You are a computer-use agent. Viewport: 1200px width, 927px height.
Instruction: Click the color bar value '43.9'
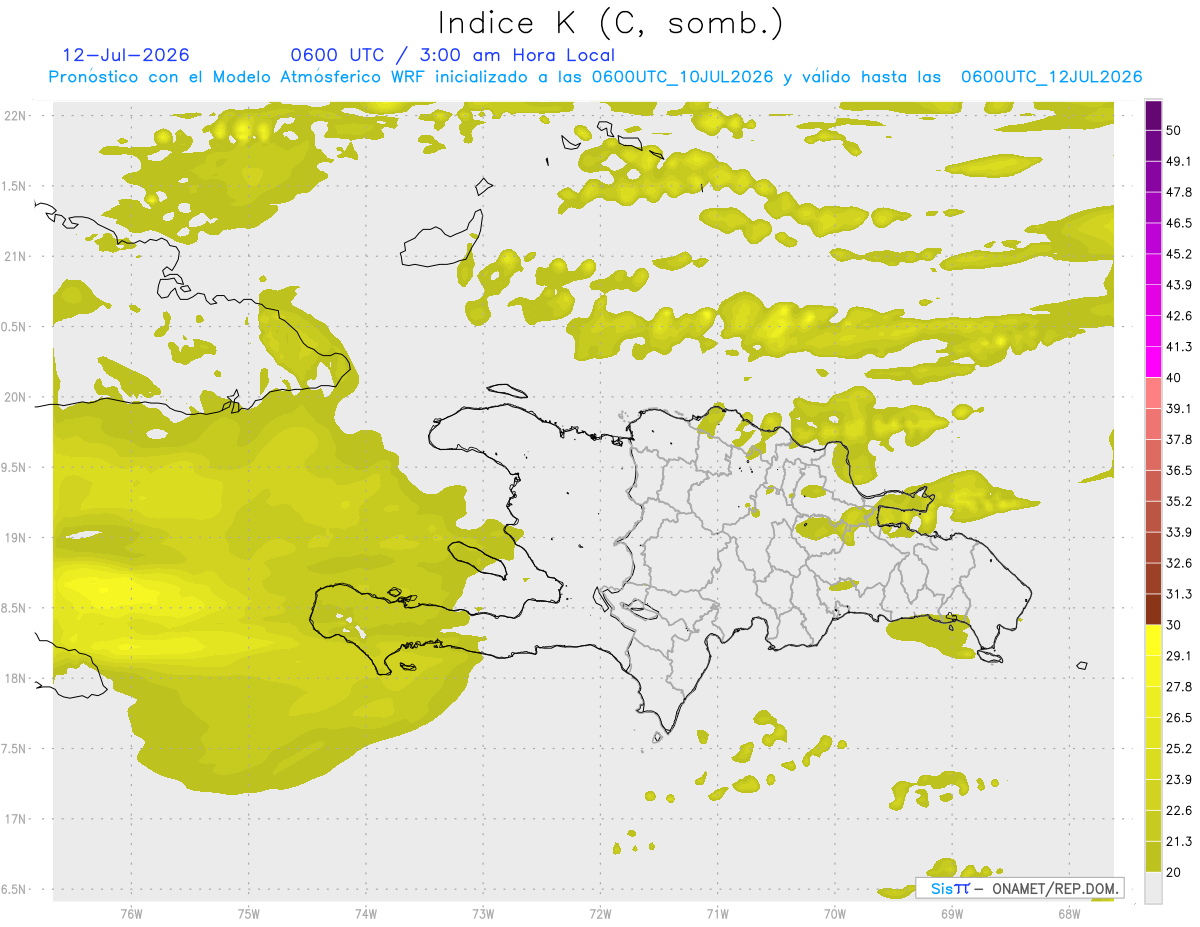pyautogui.click(x=1179, y=285)
